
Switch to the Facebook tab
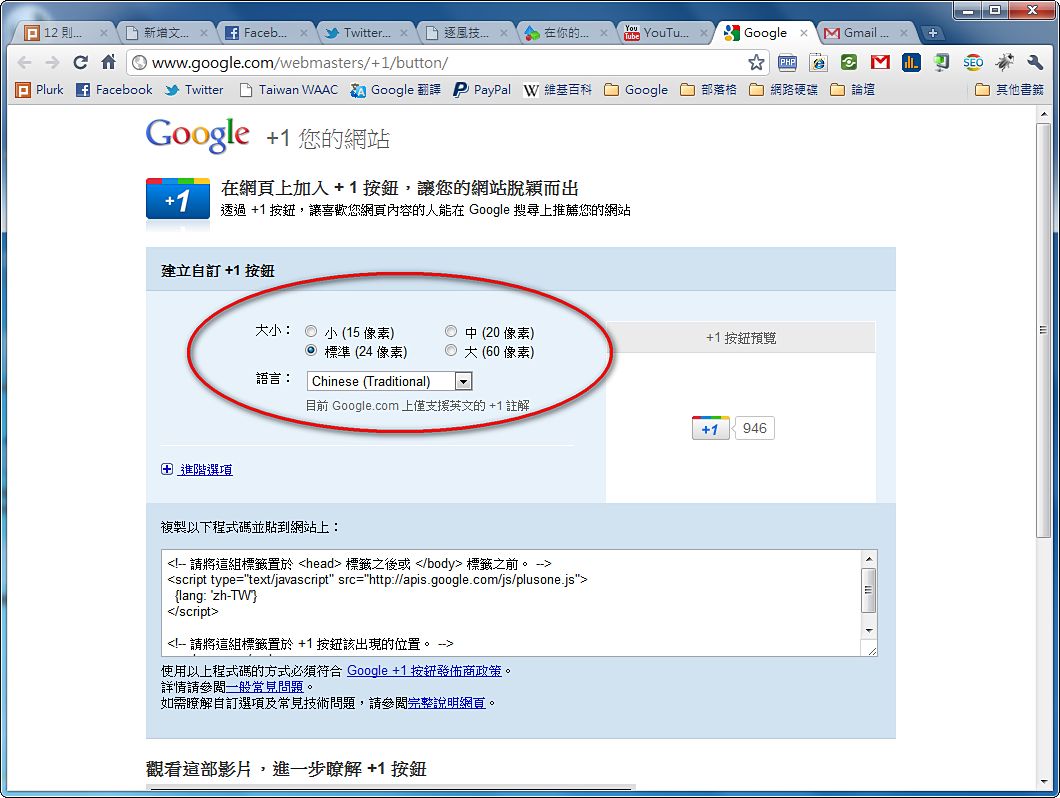(x=265, y=32)
